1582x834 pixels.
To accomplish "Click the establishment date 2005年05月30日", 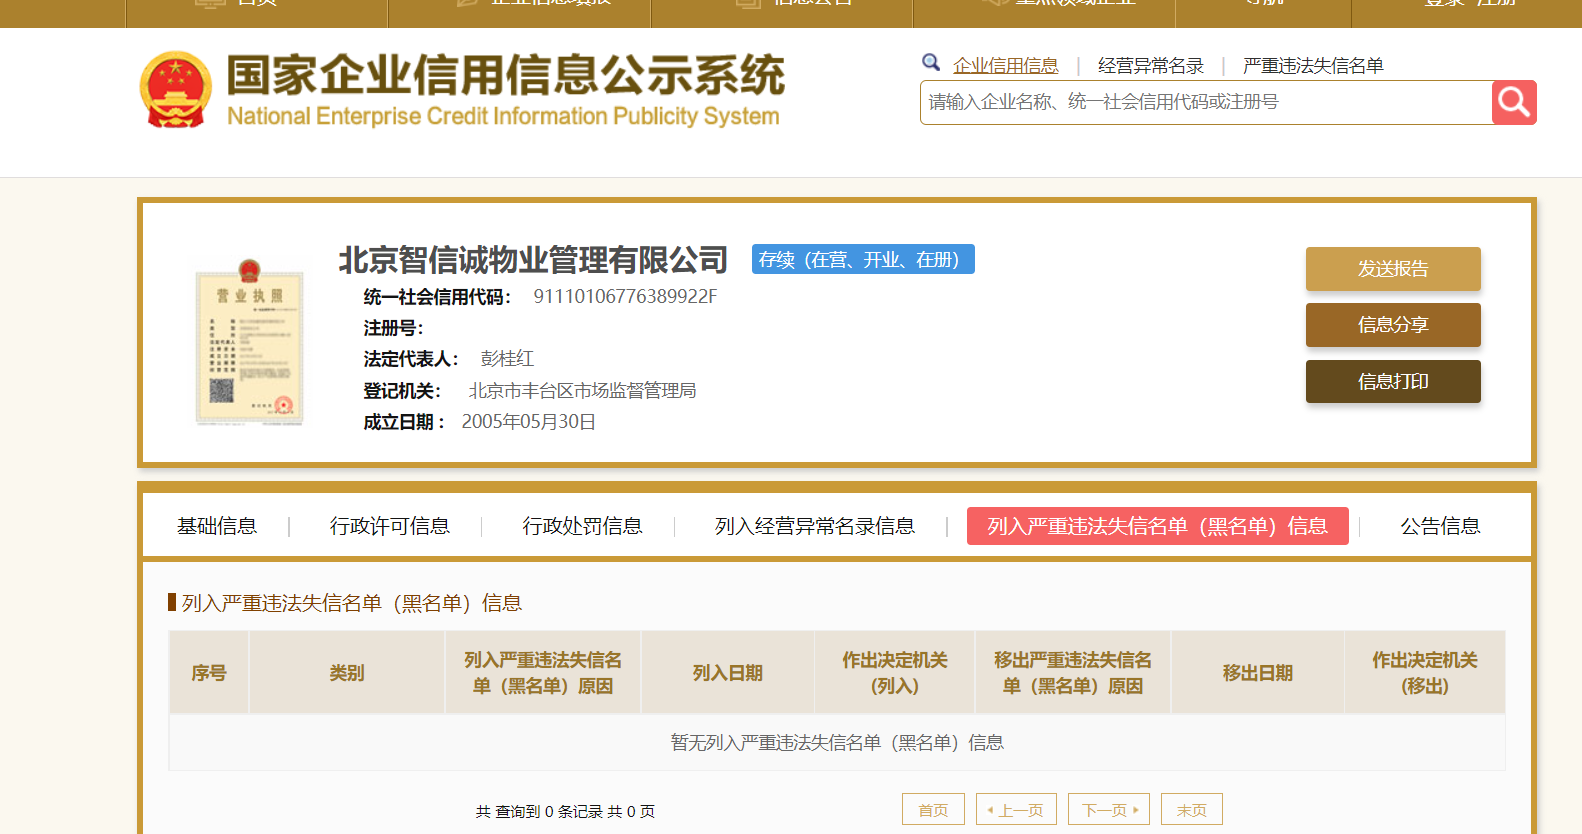I will [528, 422].
